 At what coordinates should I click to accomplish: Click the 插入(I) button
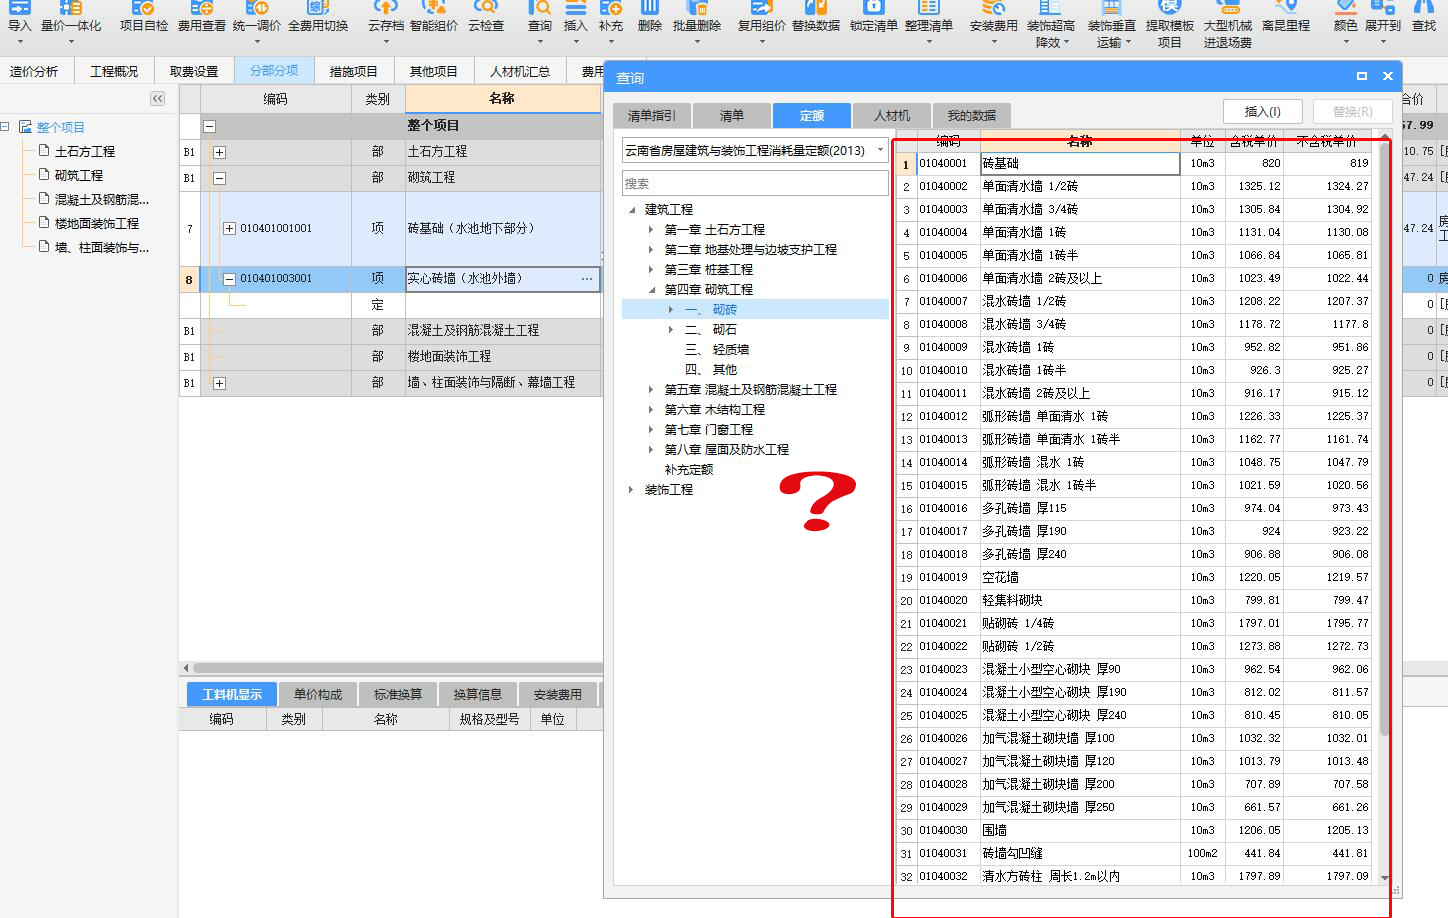1262,112
